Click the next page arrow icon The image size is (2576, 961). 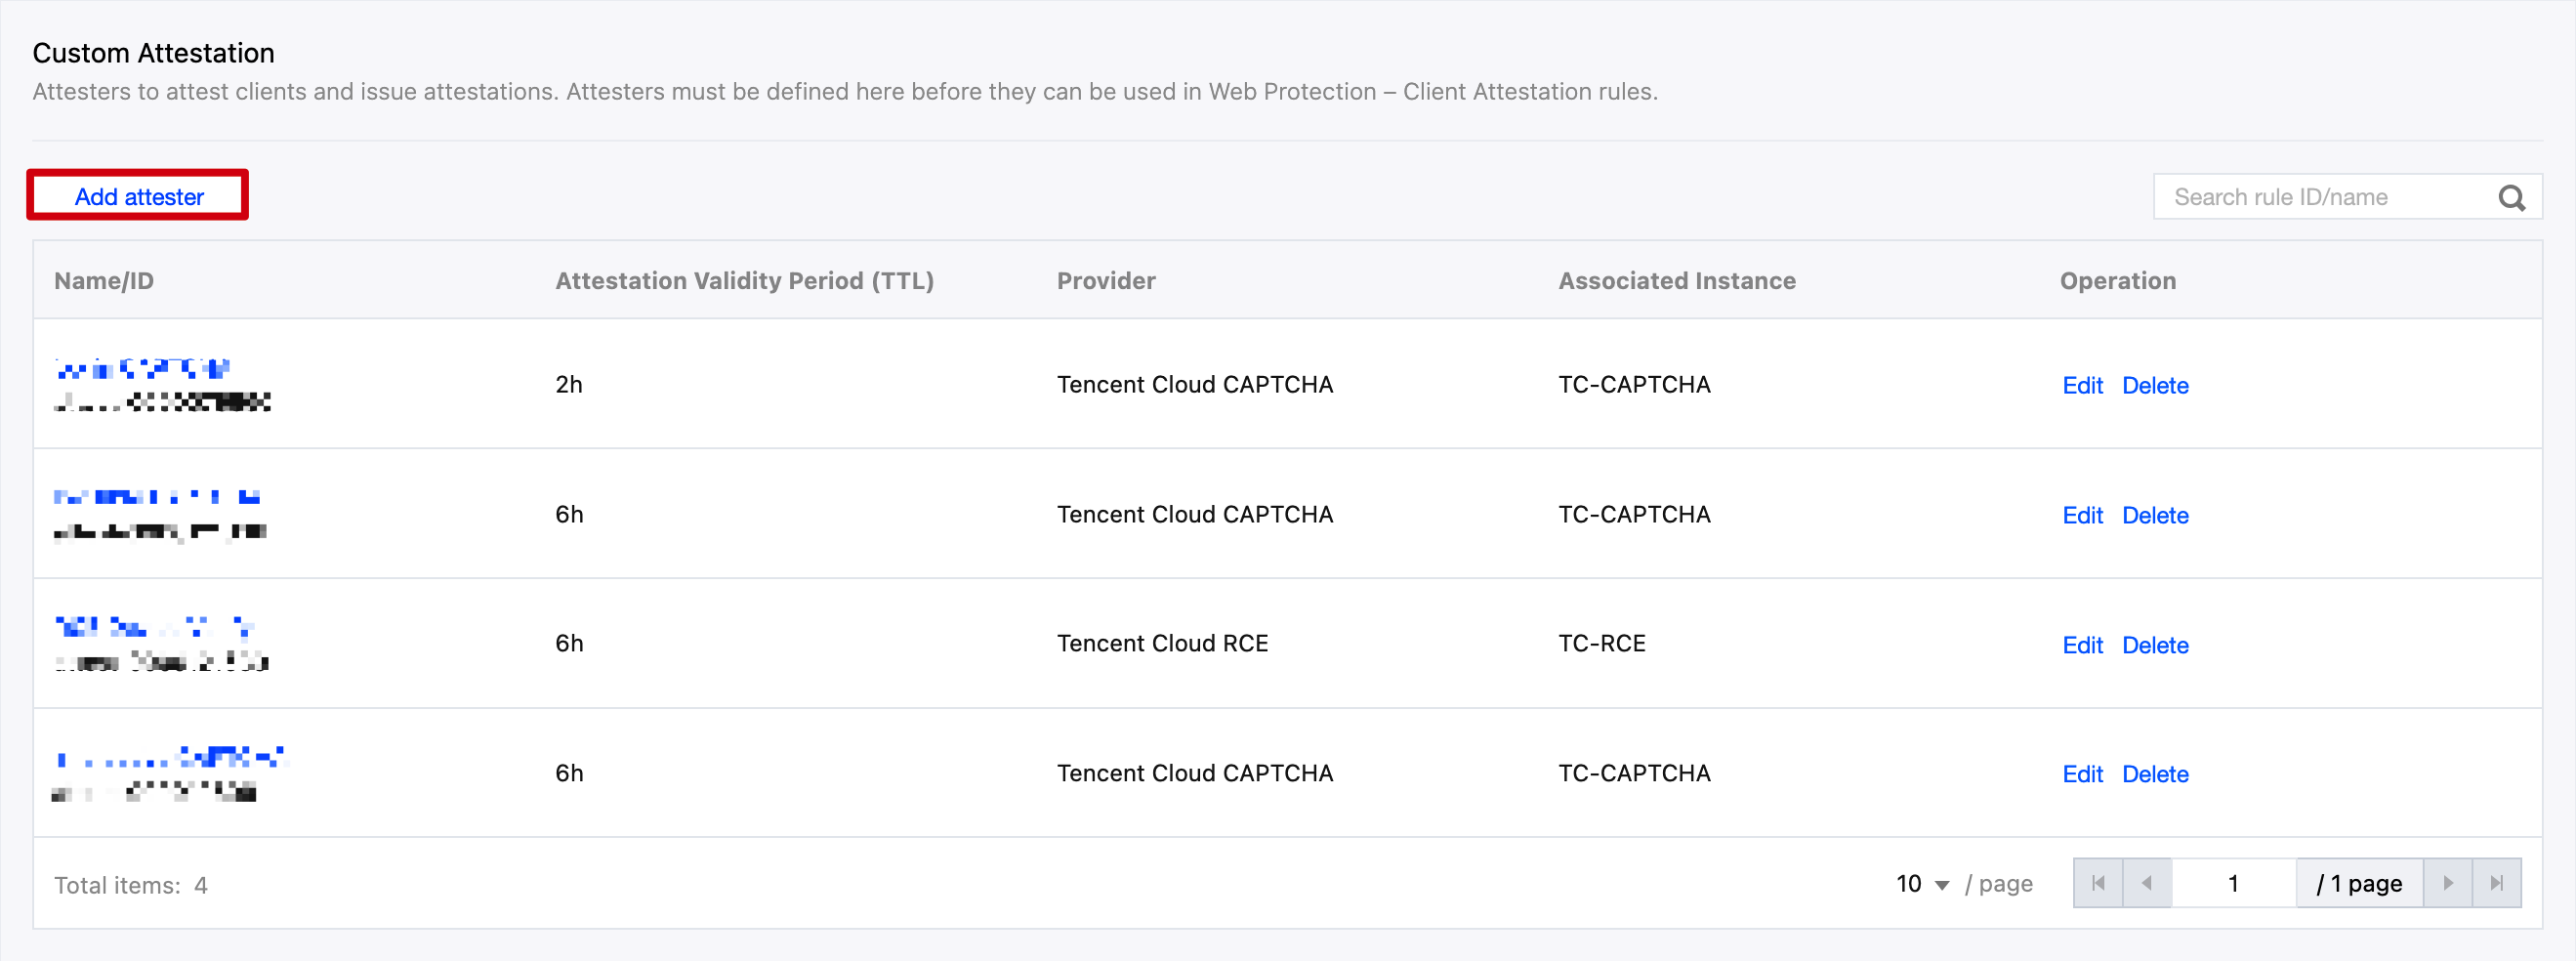pyautogui.click(x=2447, y=883)
